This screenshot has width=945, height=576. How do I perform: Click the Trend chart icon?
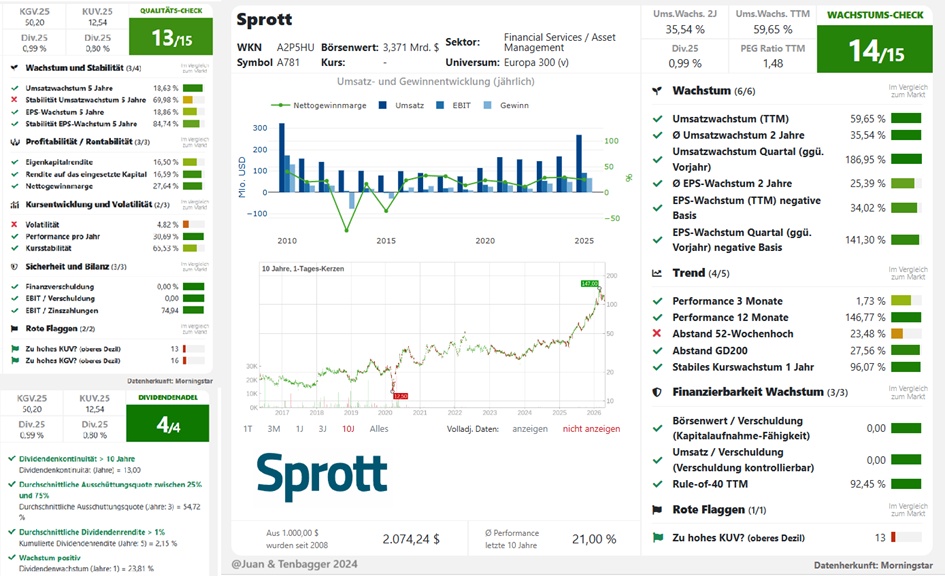pos(657,273)
